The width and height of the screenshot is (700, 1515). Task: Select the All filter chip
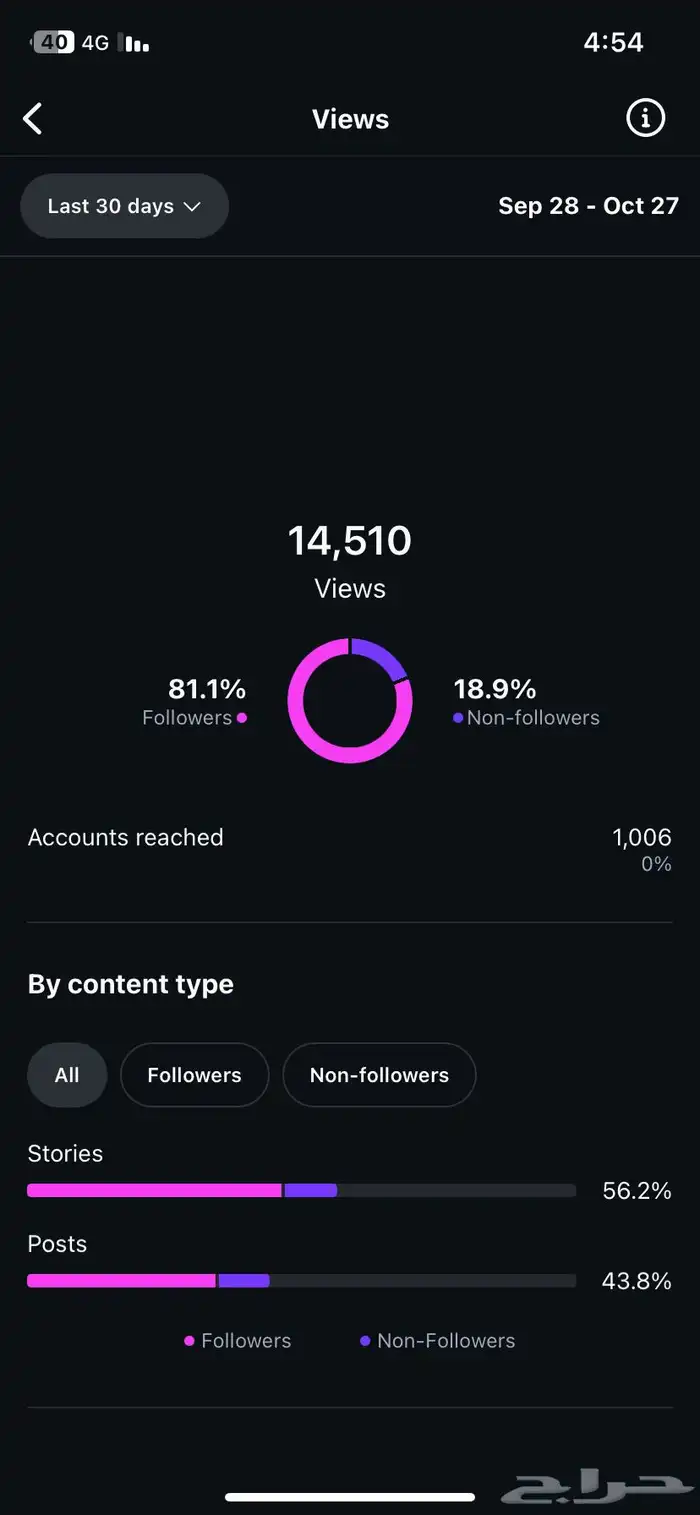tap(67, 1075)
